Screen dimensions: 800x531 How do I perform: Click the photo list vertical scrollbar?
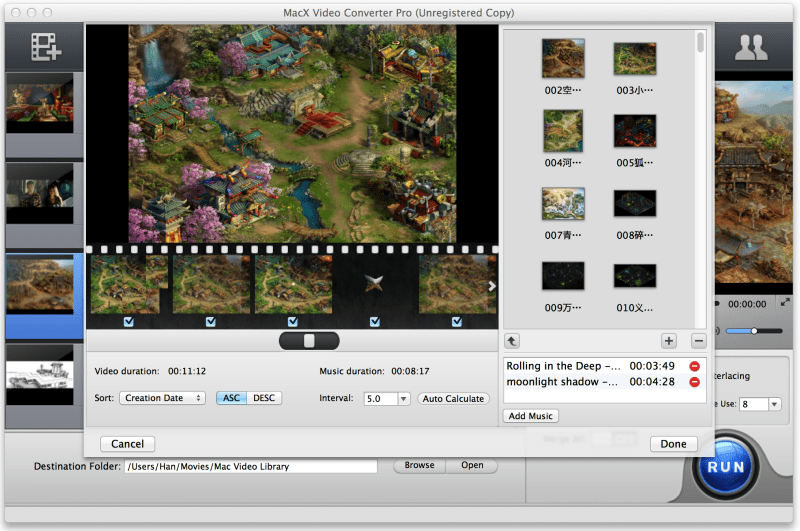coord(701,42)
